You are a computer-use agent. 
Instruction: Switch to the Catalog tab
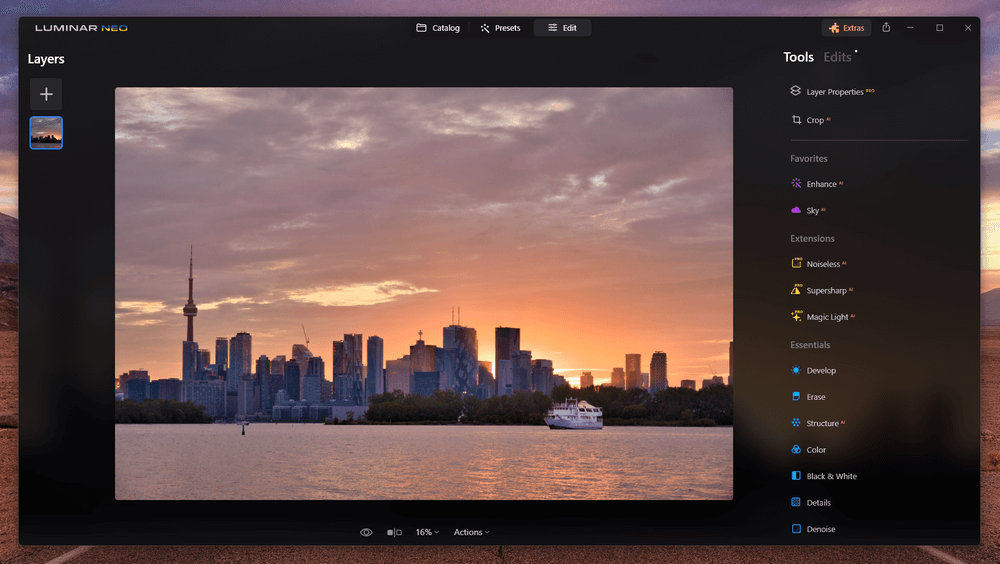click(x=438, y=28)
